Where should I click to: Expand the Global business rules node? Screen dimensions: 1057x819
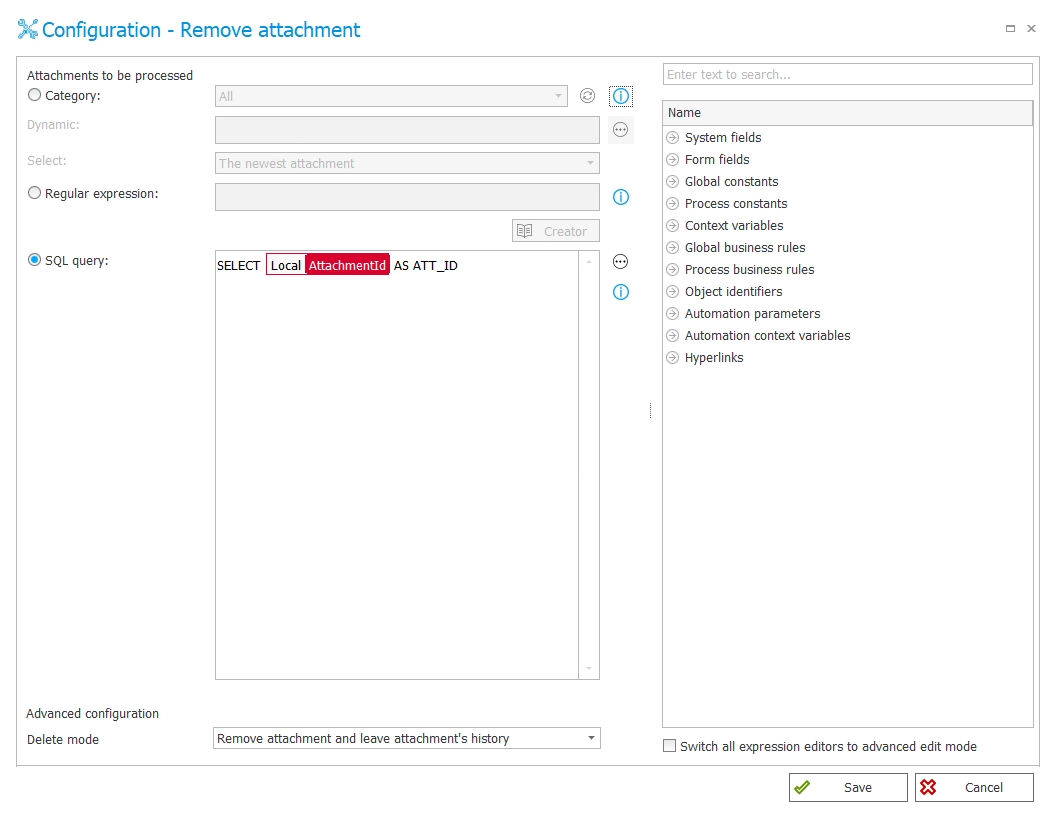coord(673,248)
